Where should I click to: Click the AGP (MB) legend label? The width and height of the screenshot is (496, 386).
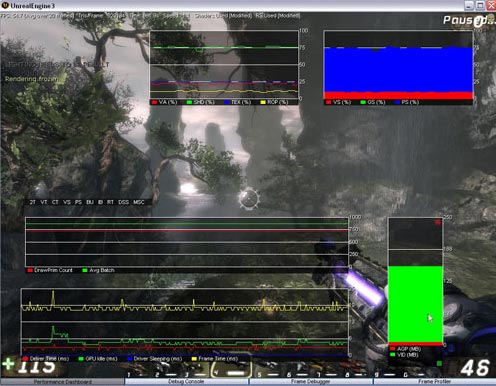coord(409,349)
